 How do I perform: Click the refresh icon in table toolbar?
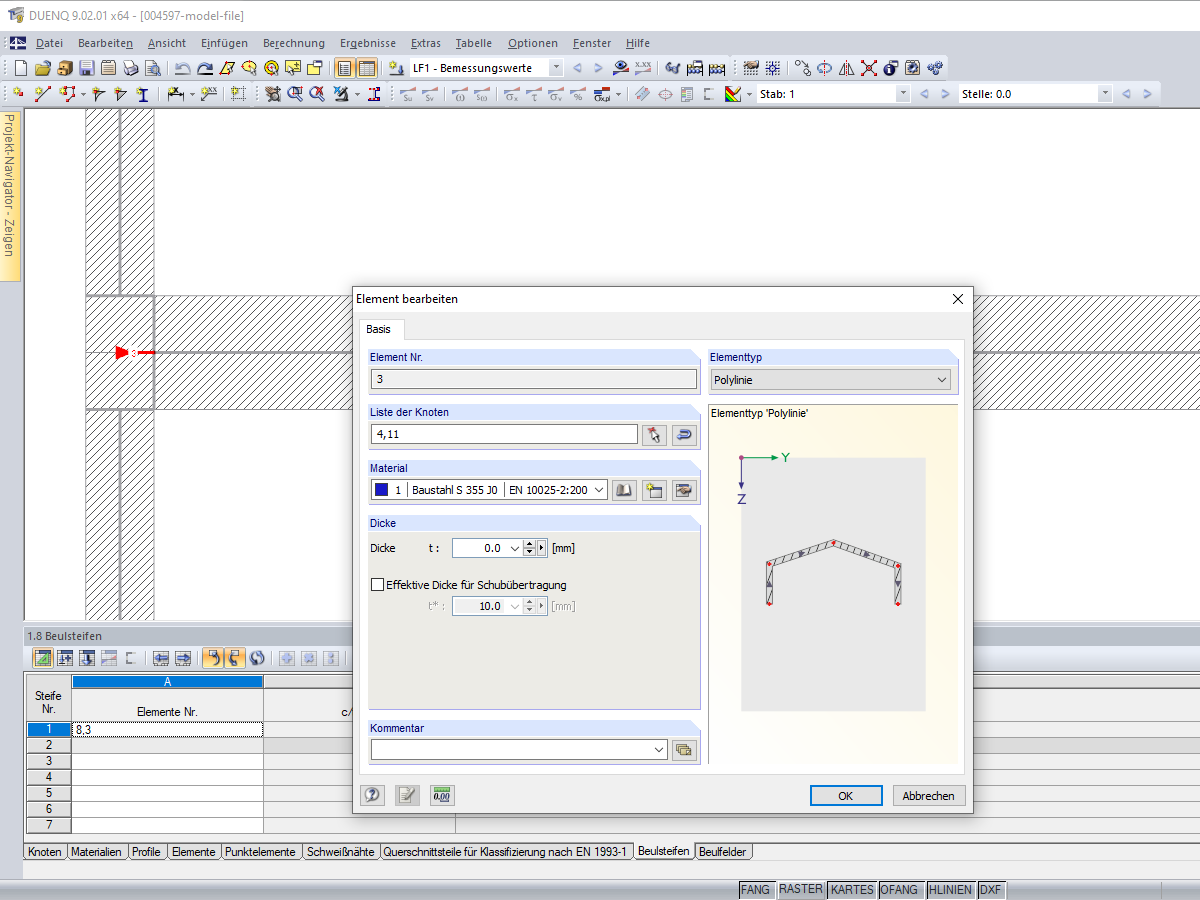click(258, 658)
